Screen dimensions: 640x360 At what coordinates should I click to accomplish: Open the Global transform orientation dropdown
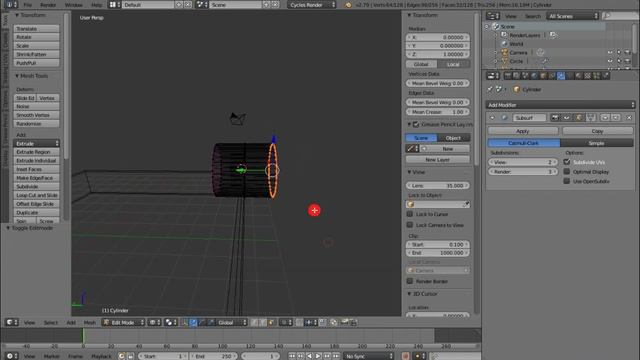pyautogui.click(x=231, y=322)
